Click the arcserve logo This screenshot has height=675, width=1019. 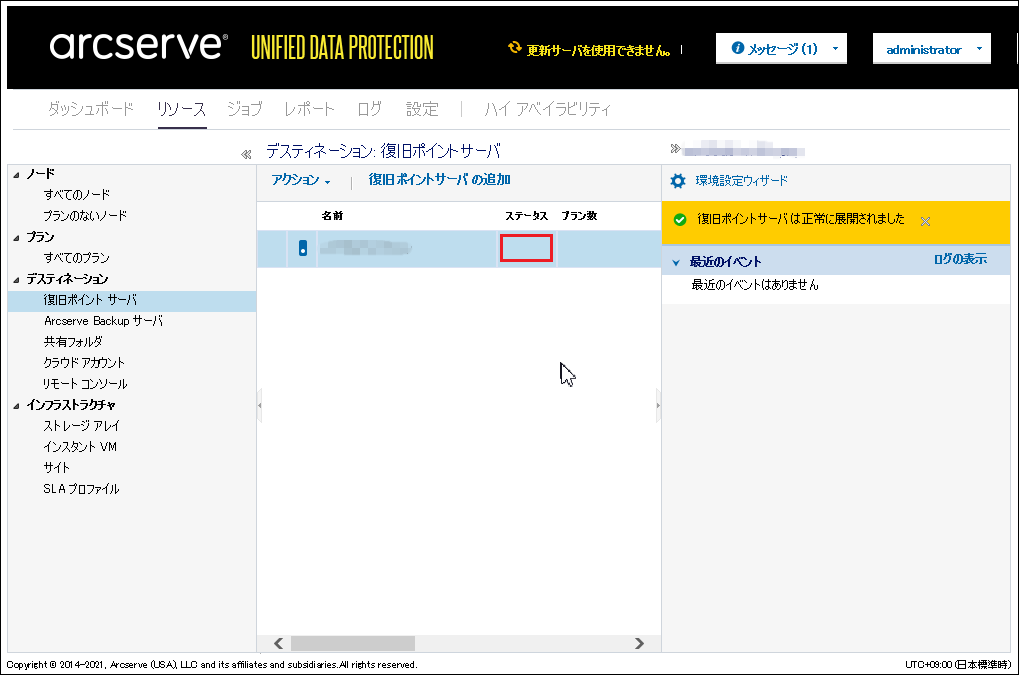click(x=138, y=45)
